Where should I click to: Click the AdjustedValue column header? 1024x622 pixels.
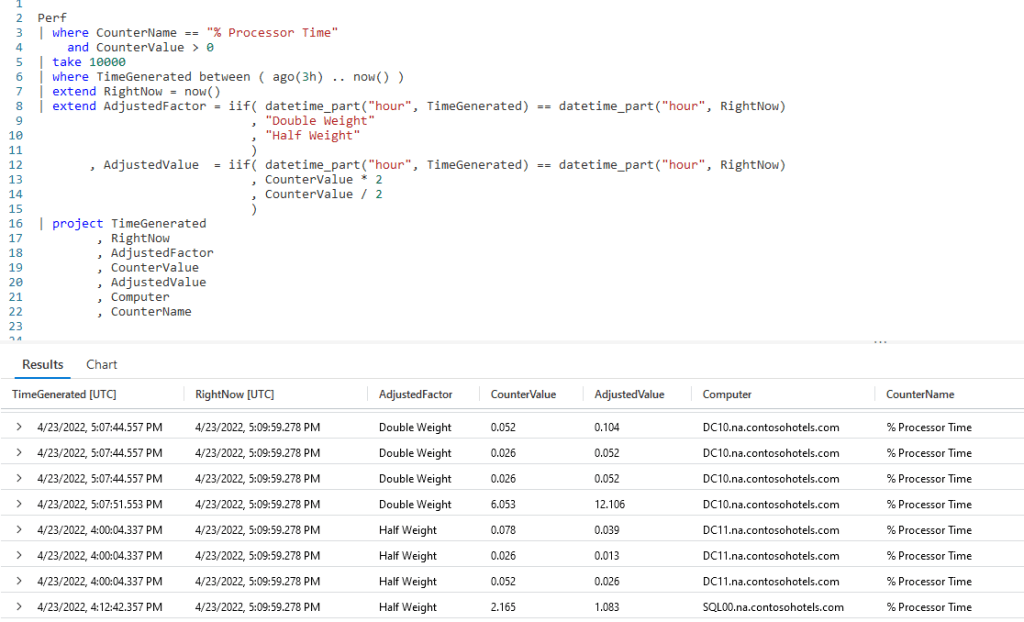tap(629, 395)
